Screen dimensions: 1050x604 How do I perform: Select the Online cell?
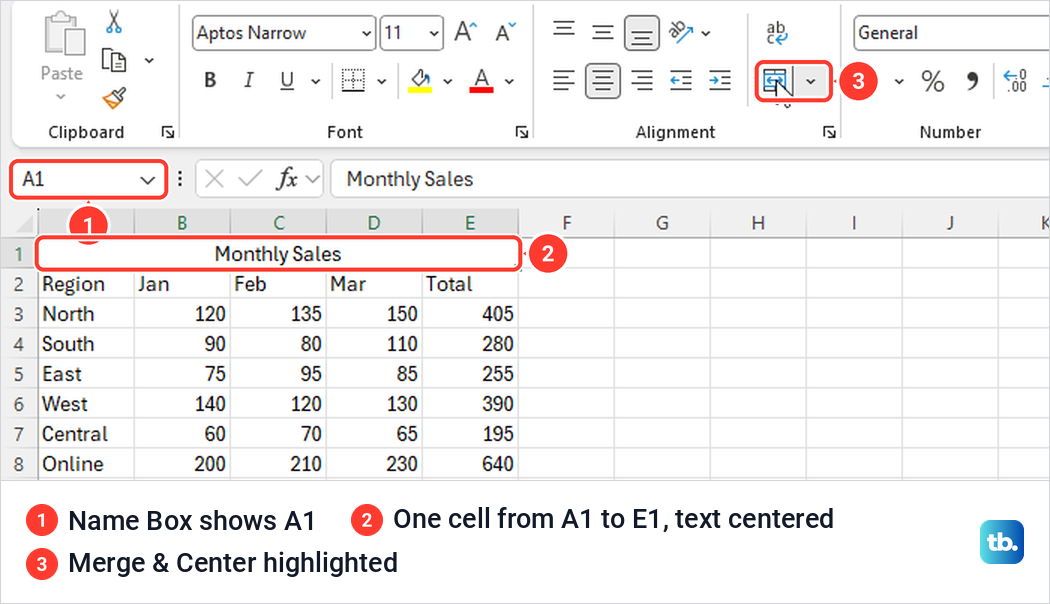86,464
